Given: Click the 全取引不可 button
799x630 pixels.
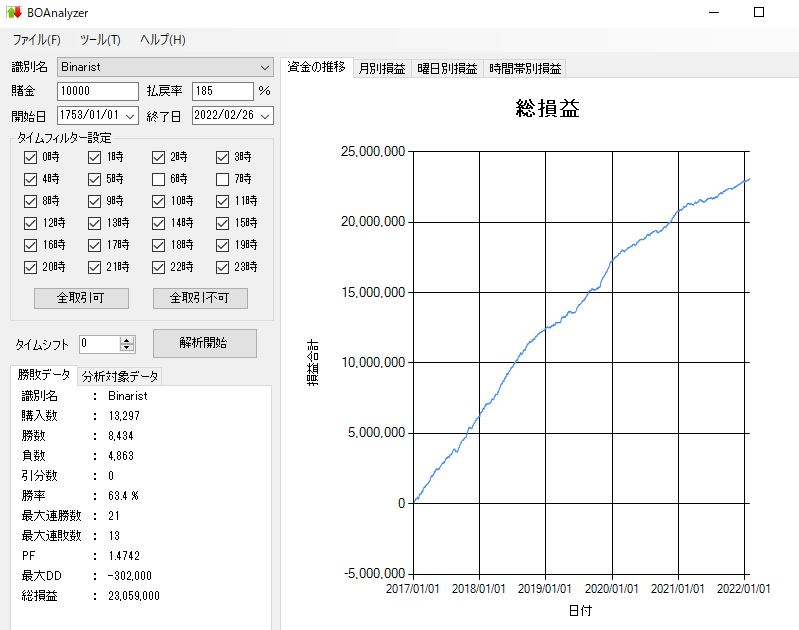Looking at the screenshot, I should coord(200,298).
